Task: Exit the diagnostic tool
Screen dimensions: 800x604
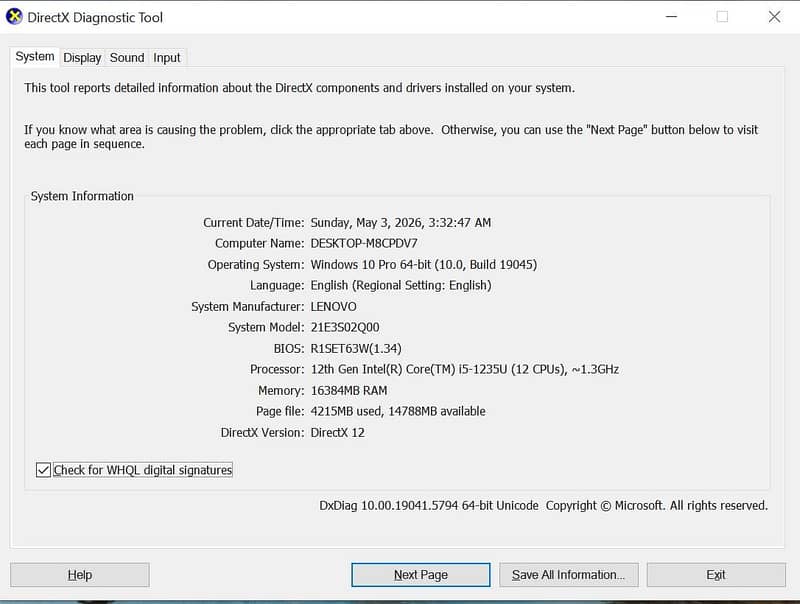Action: coord(716,575)
